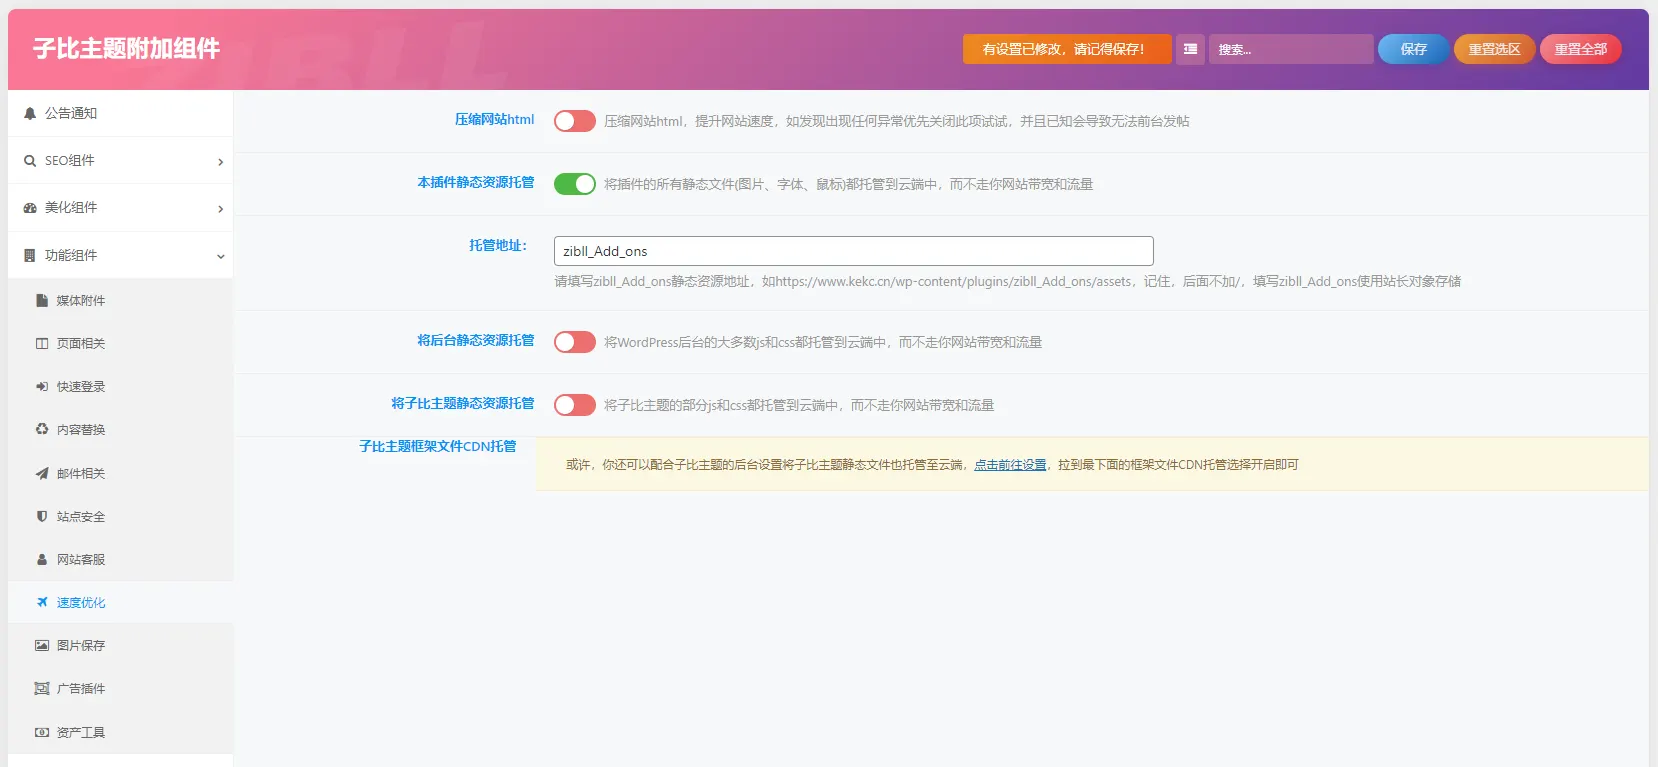The height and width of the screenshot is (767, 1658).
Task: Click the palette icon beside 美化组件
Action: (x=30, y=208)
